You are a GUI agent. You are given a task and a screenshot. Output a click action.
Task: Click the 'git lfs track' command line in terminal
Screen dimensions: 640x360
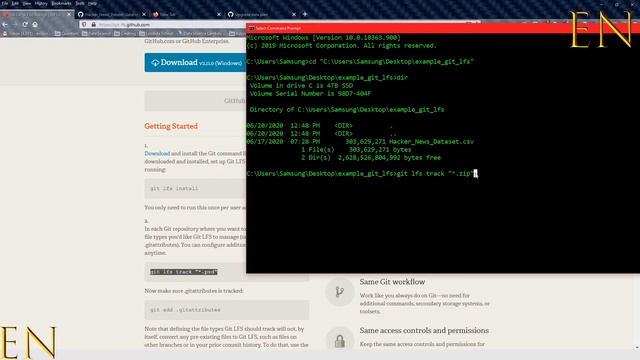click(362, 173)
